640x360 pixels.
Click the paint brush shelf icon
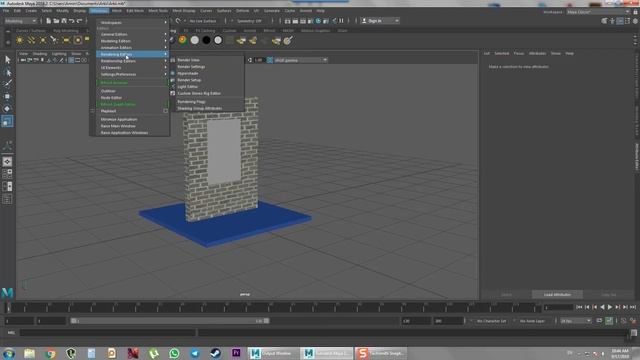point(288,40)
